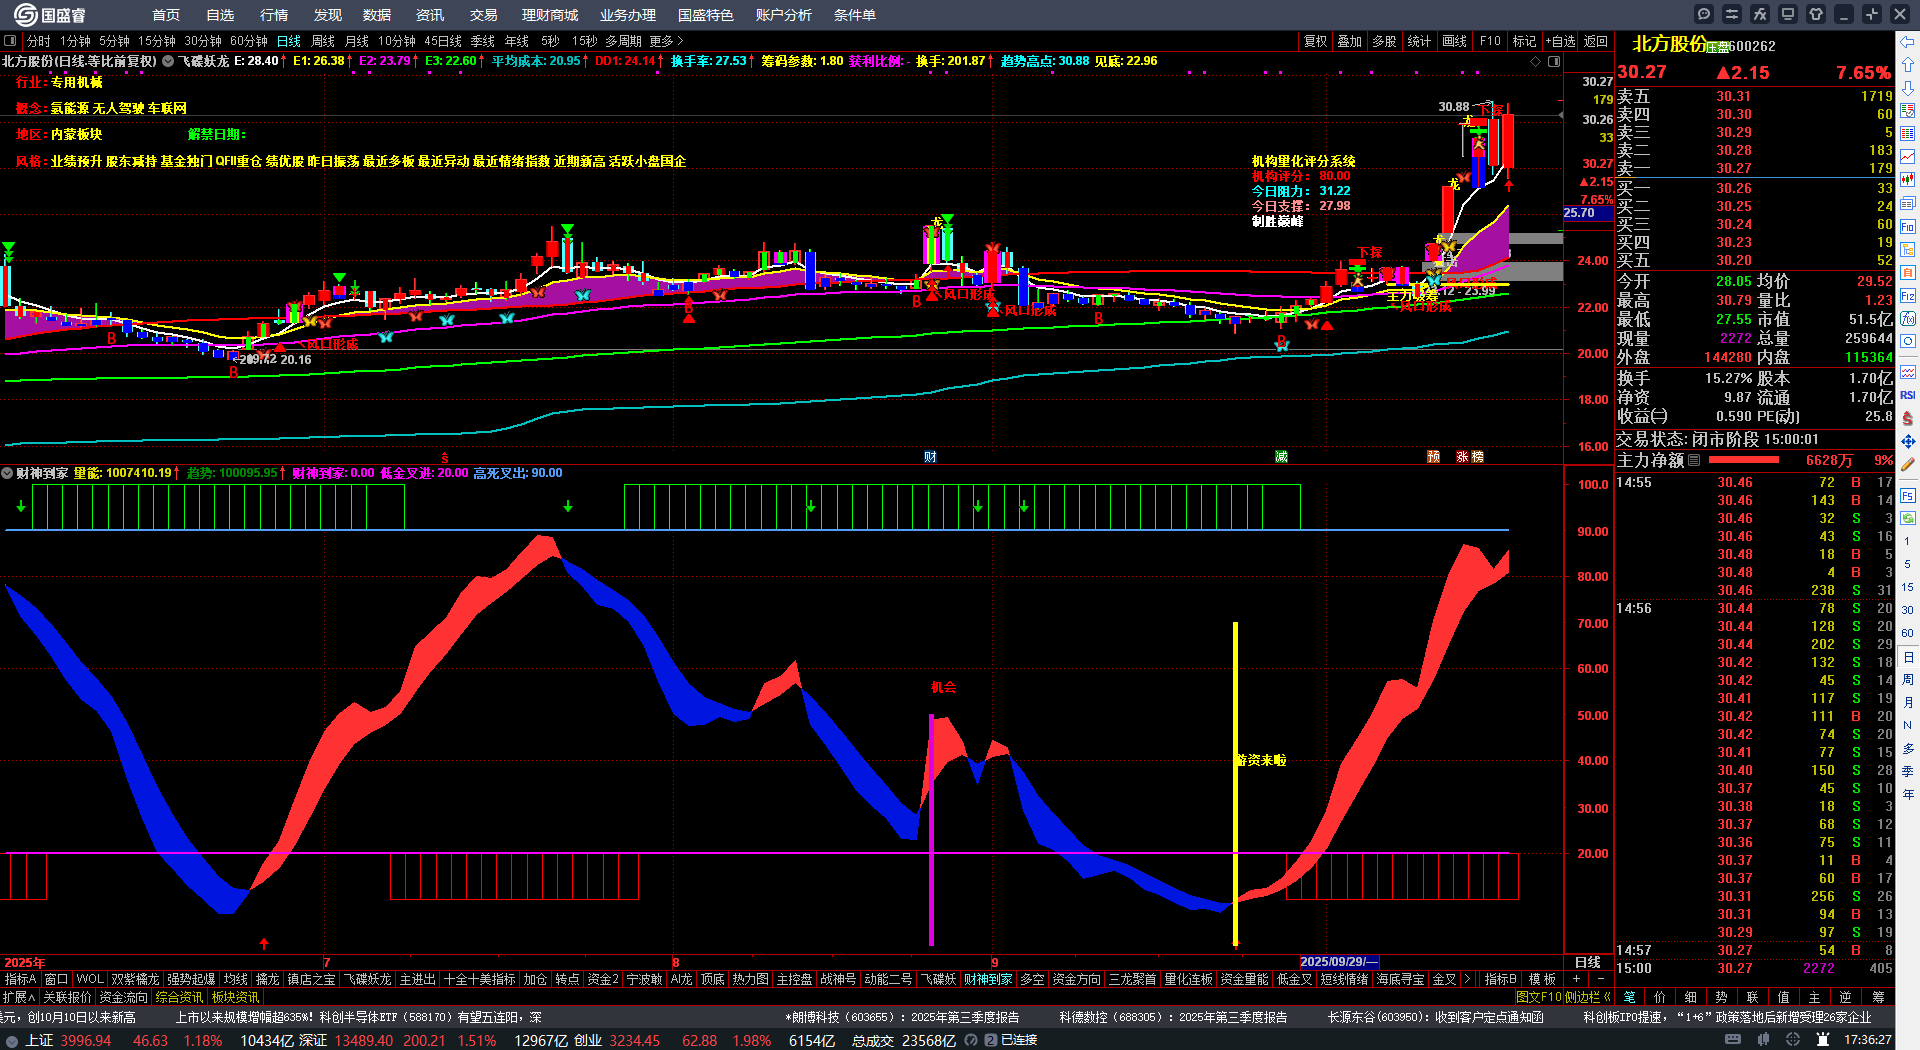Collapse the 侧边栏 sidebar arrows
Screen dimensions: 1920x1050
click(x=1607, y=997)
